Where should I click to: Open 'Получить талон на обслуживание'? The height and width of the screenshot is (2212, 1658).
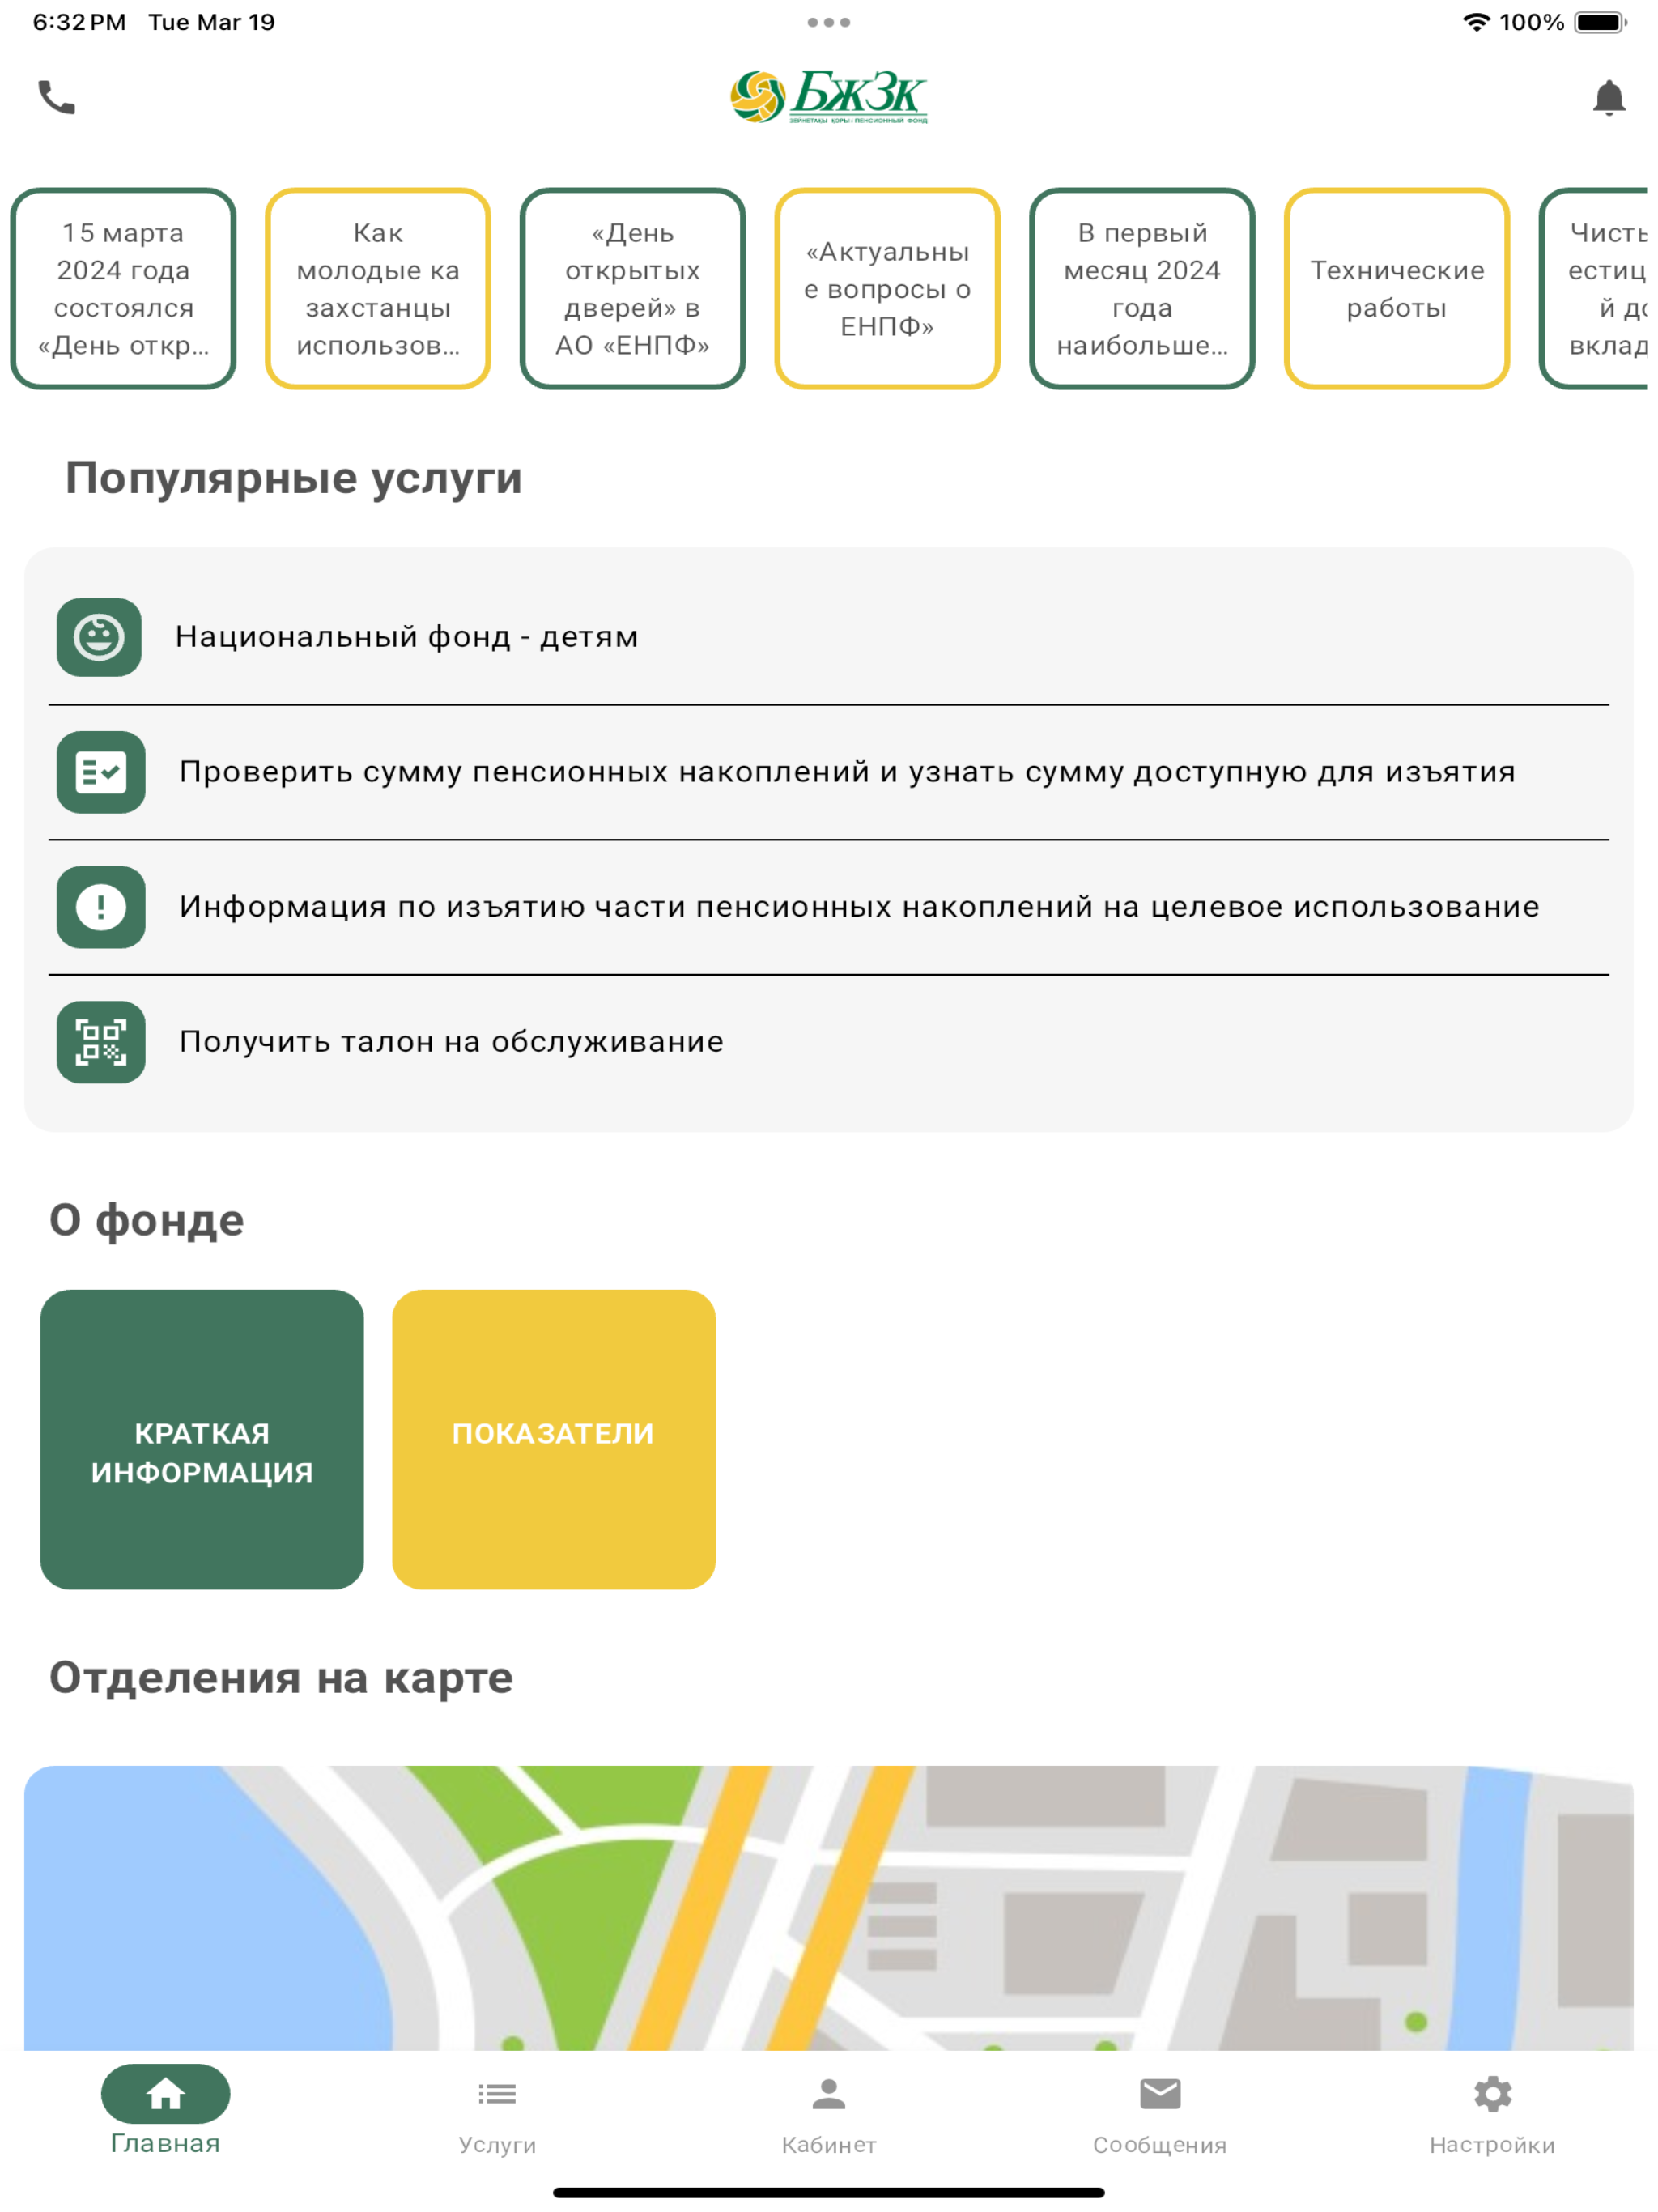(x=829, y=1042)
